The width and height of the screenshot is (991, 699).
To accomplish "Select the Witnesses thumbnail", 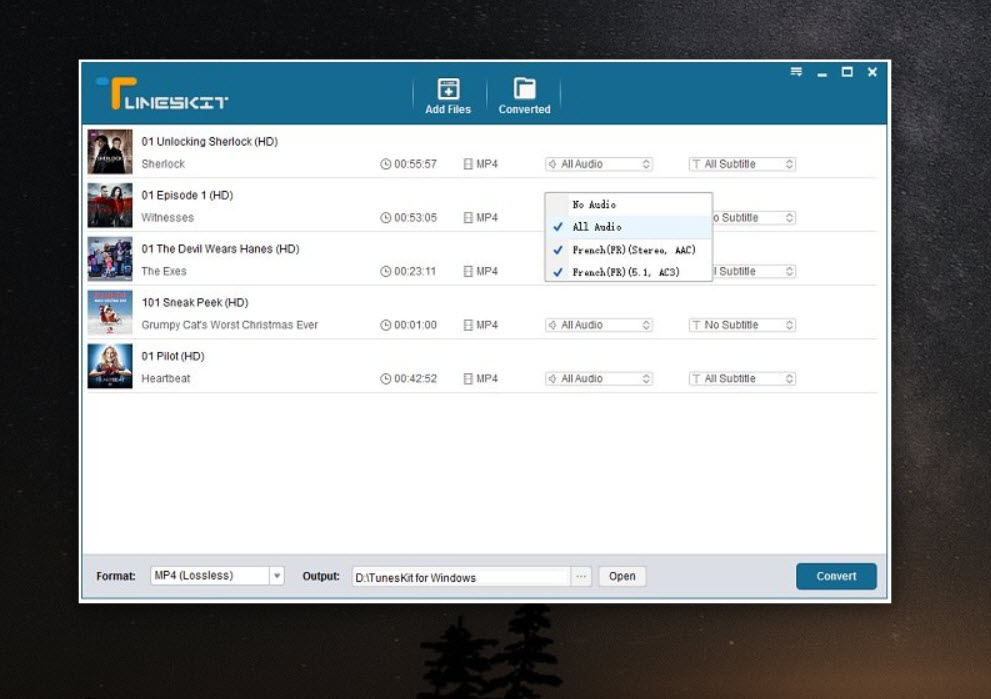I will [x=110, y=205].
